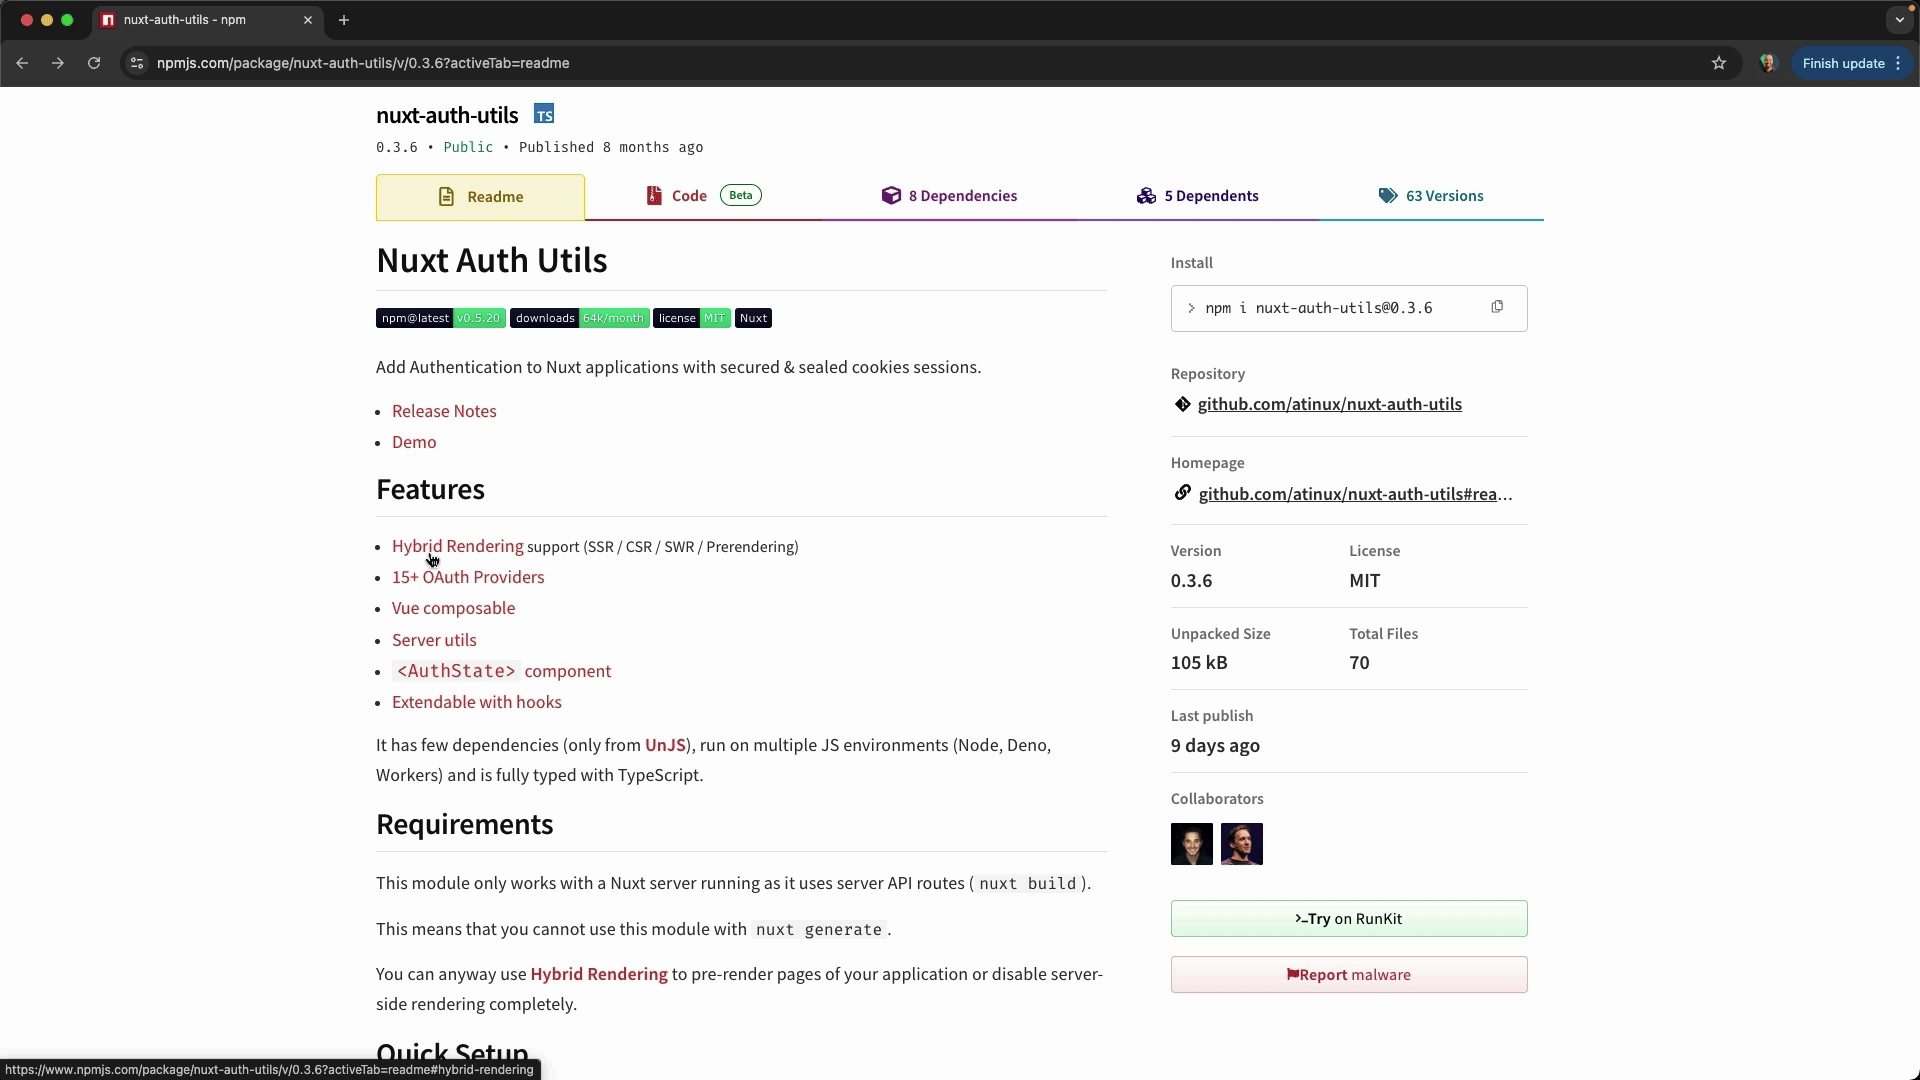Open the github.com/atinux/nuxt-auth-utils repository link

click(1330, 404)
